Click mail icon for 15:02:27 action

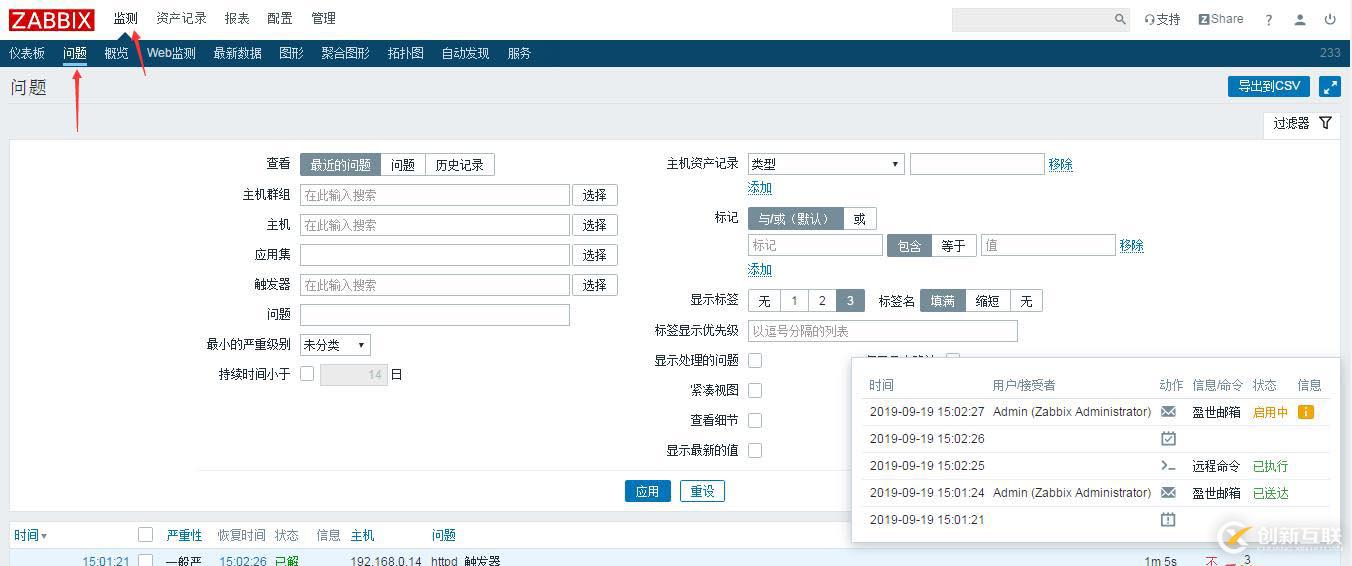point(1168,412)
